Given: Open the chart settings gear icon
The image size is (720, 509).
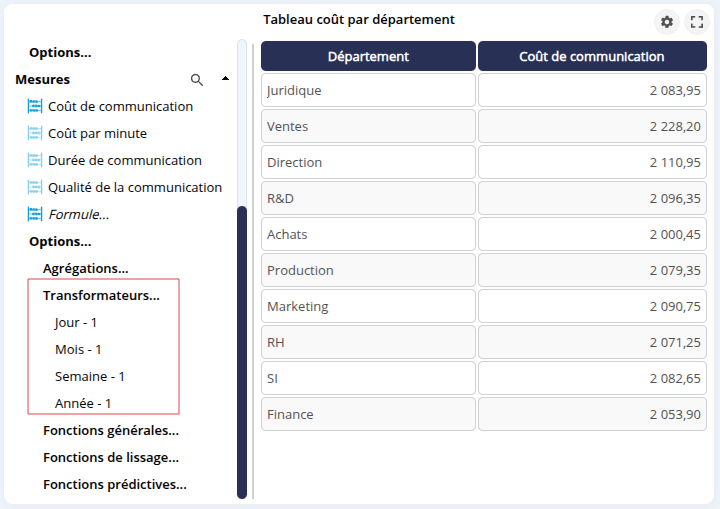Looking at the screenshot, I should (x=667, y=22).
